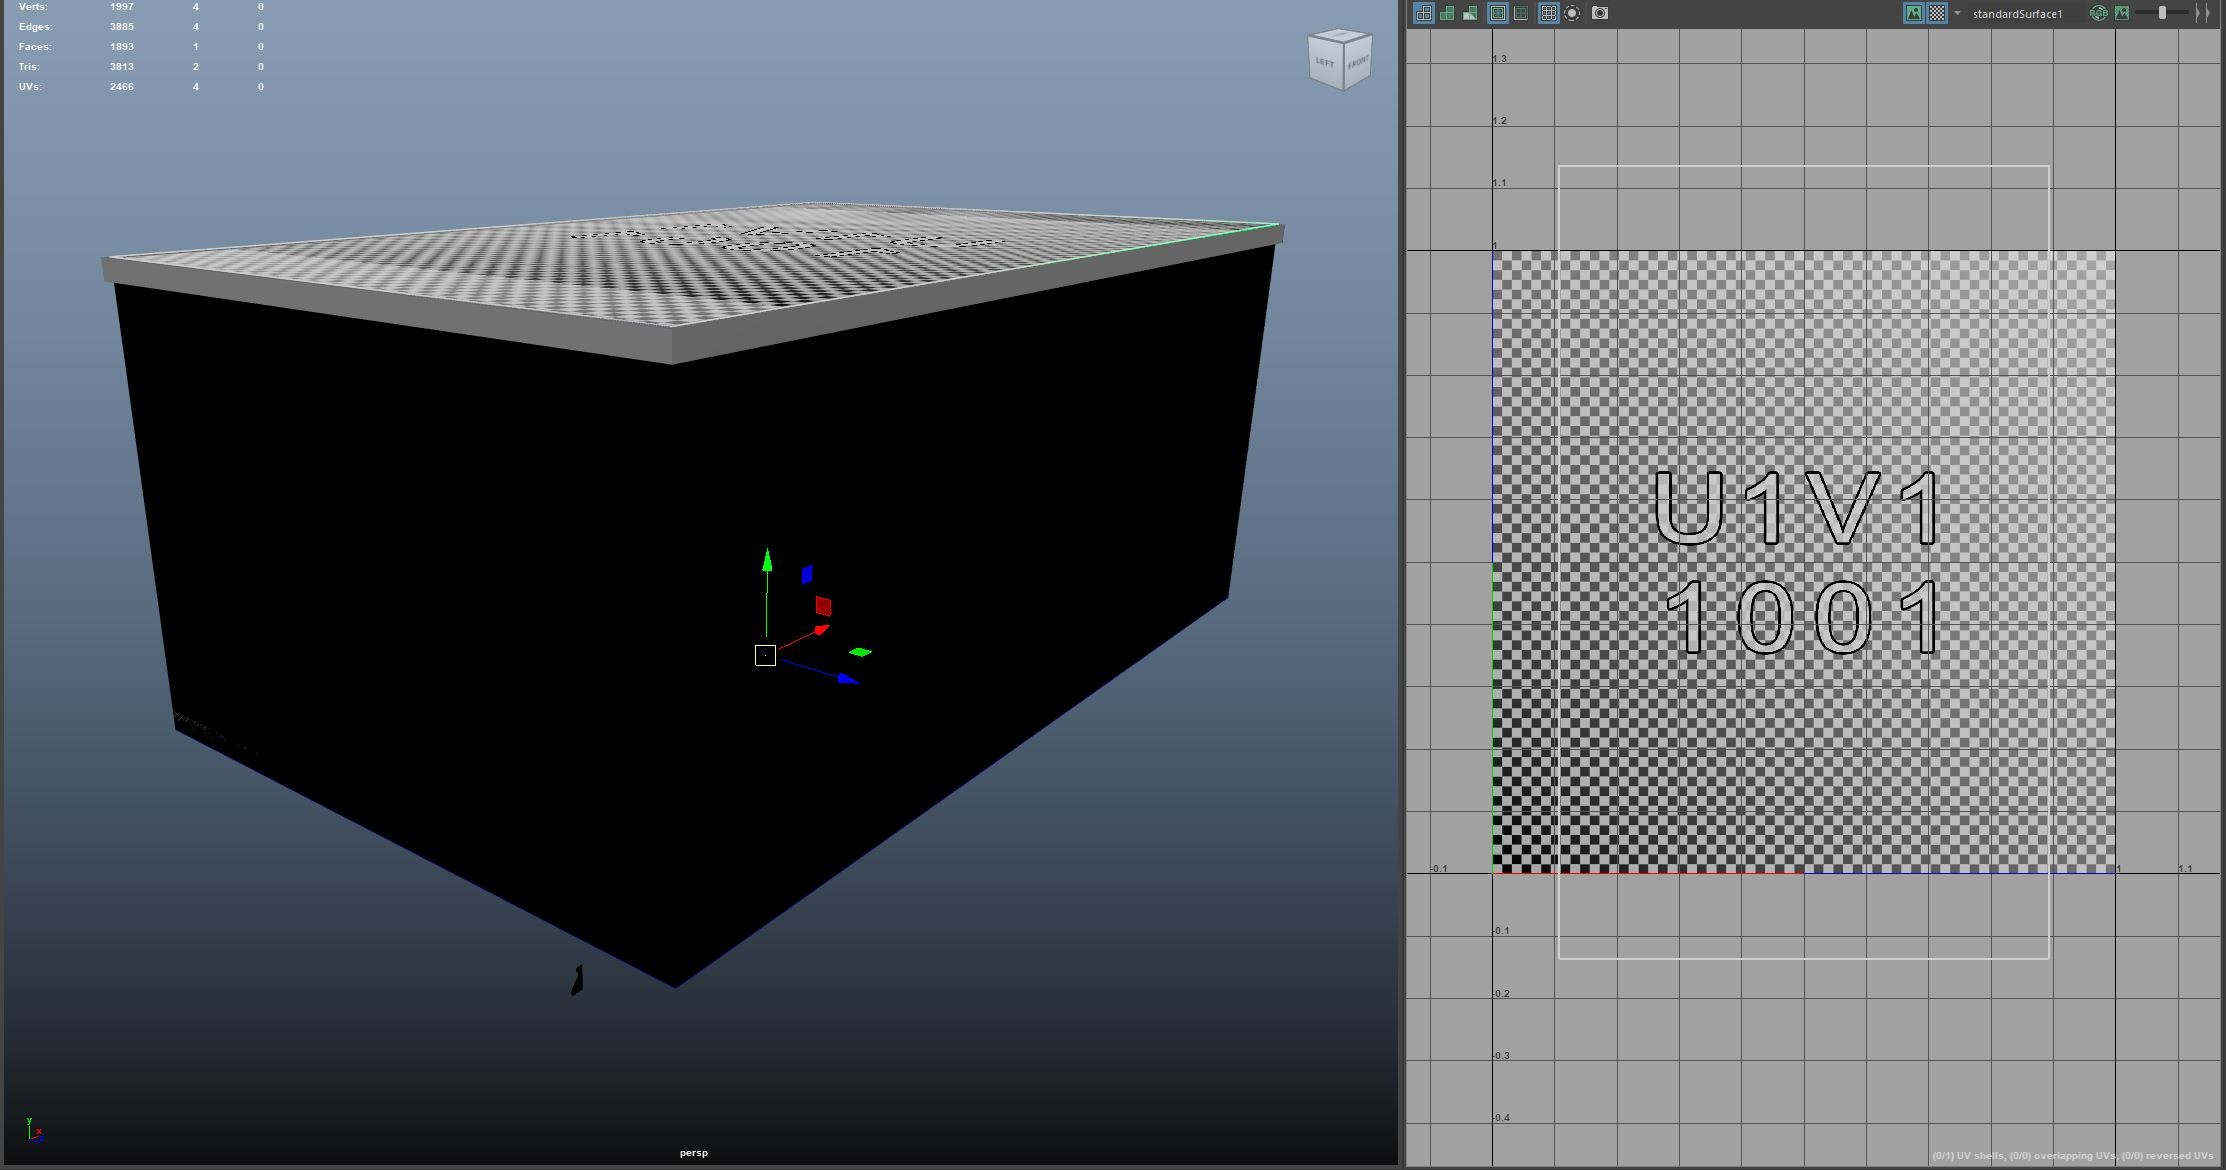Toggle image display in UV editor
This screenshot has width=2226, height=1170.
click(1913, 13)
